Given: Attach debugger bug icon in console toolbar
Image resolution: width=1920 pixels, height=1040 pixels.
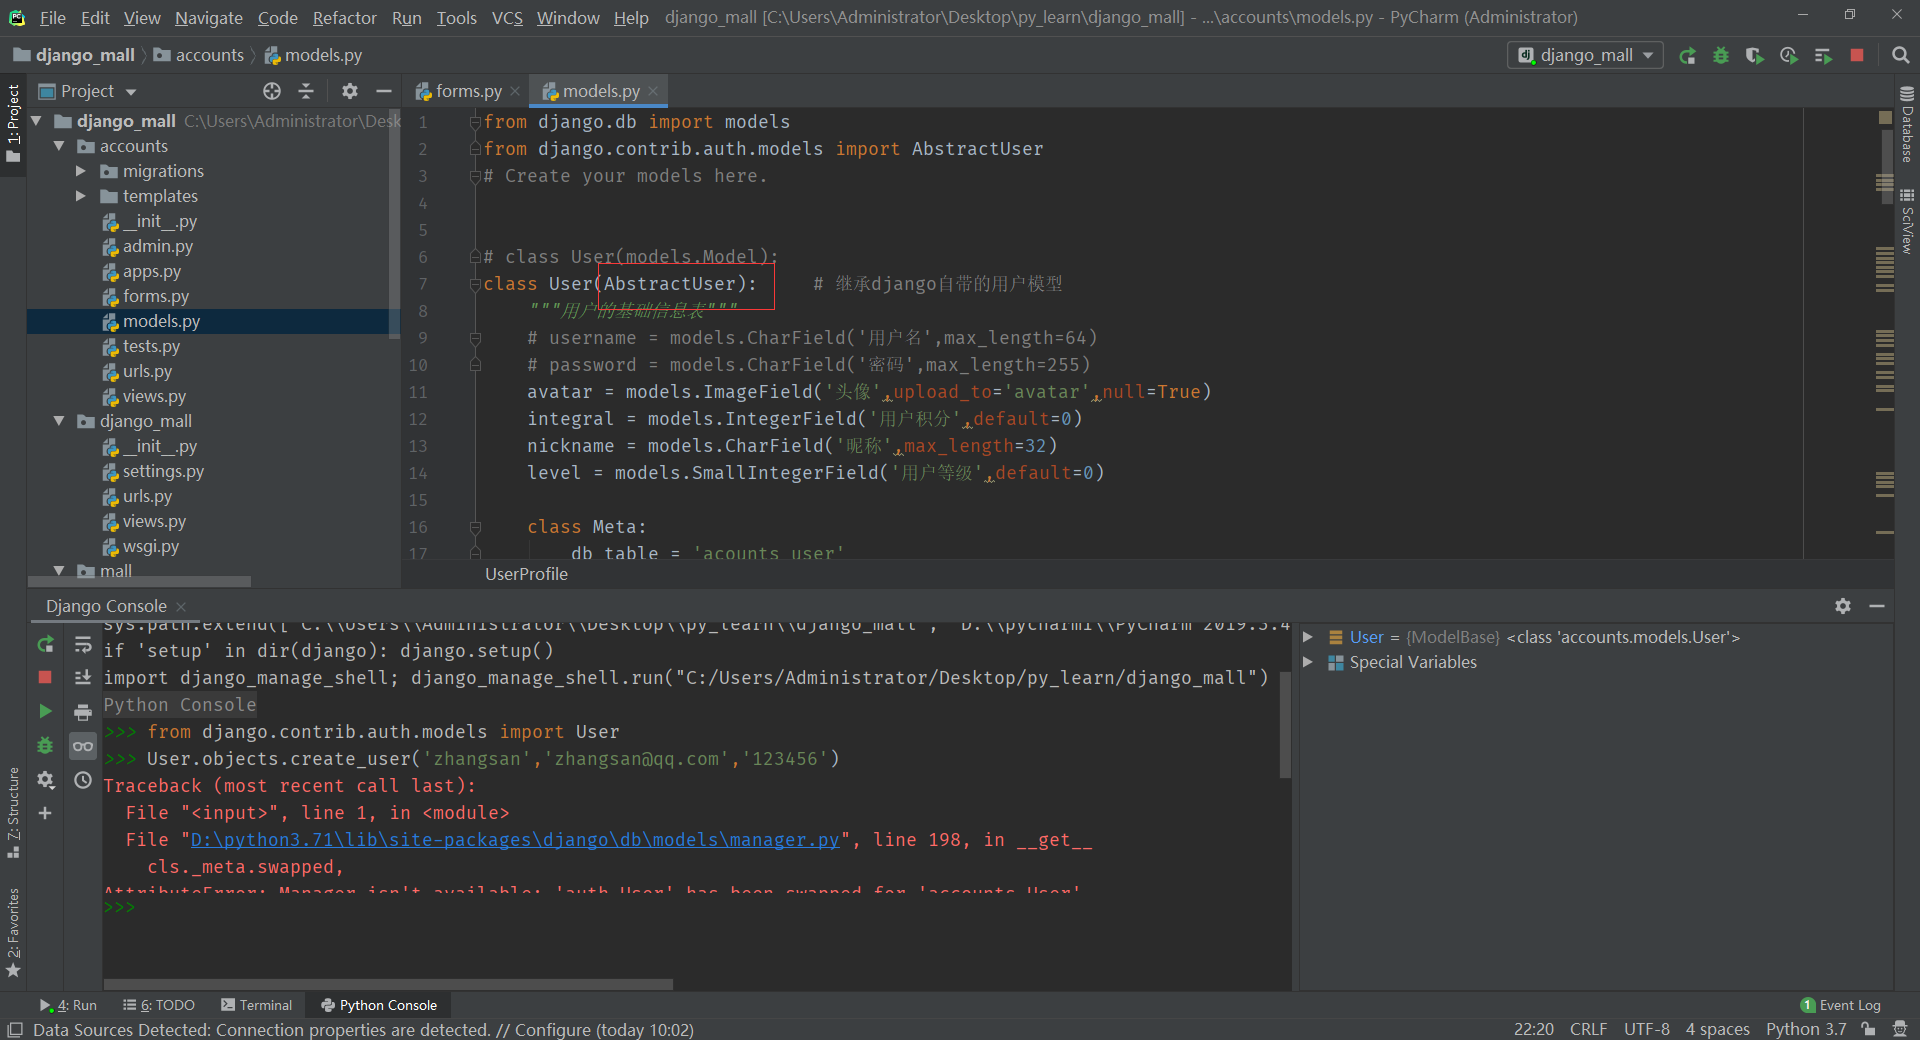Looking at the screenshot, I should (x=45, y=745).
